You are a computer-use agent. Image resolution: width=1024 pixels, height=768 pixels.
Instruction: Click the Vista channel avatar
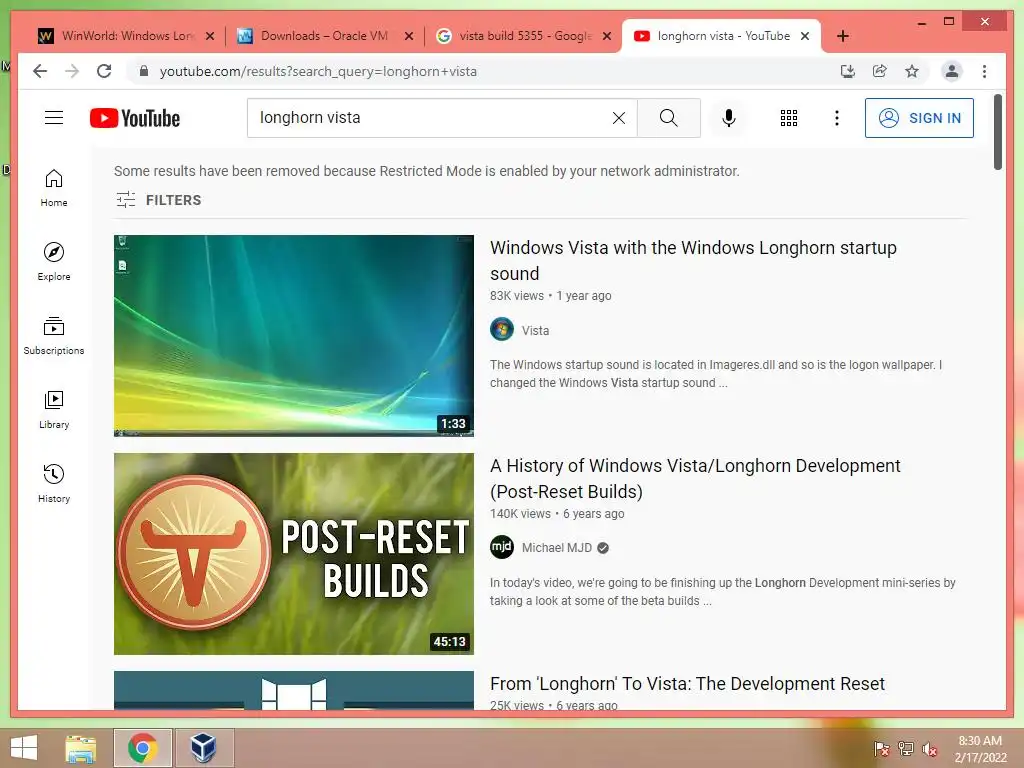point(502,329)
